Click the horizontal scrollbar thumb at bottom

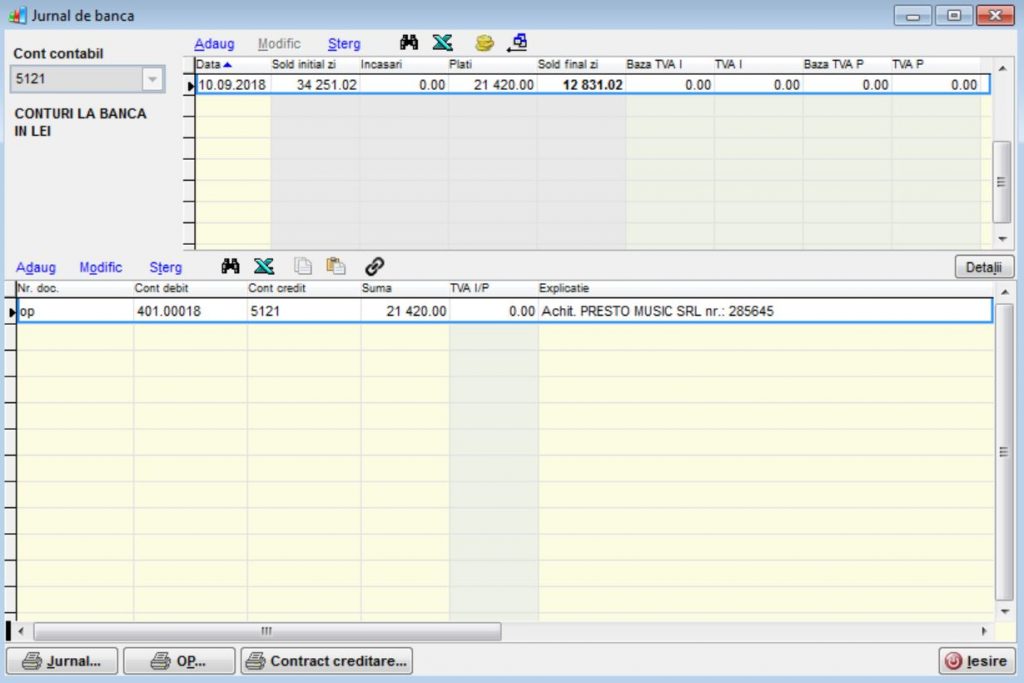[266, 631]
